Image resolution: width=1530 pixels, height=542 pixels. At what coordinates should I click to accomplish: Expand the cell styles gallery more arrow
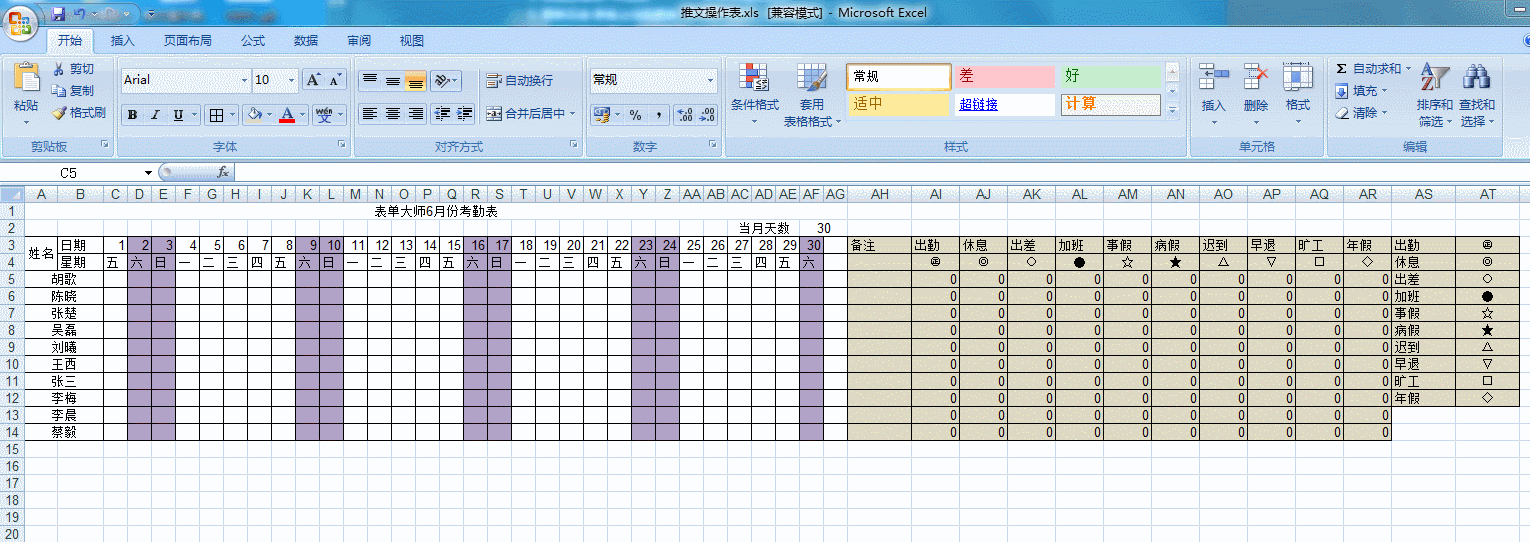[1173, 111]
